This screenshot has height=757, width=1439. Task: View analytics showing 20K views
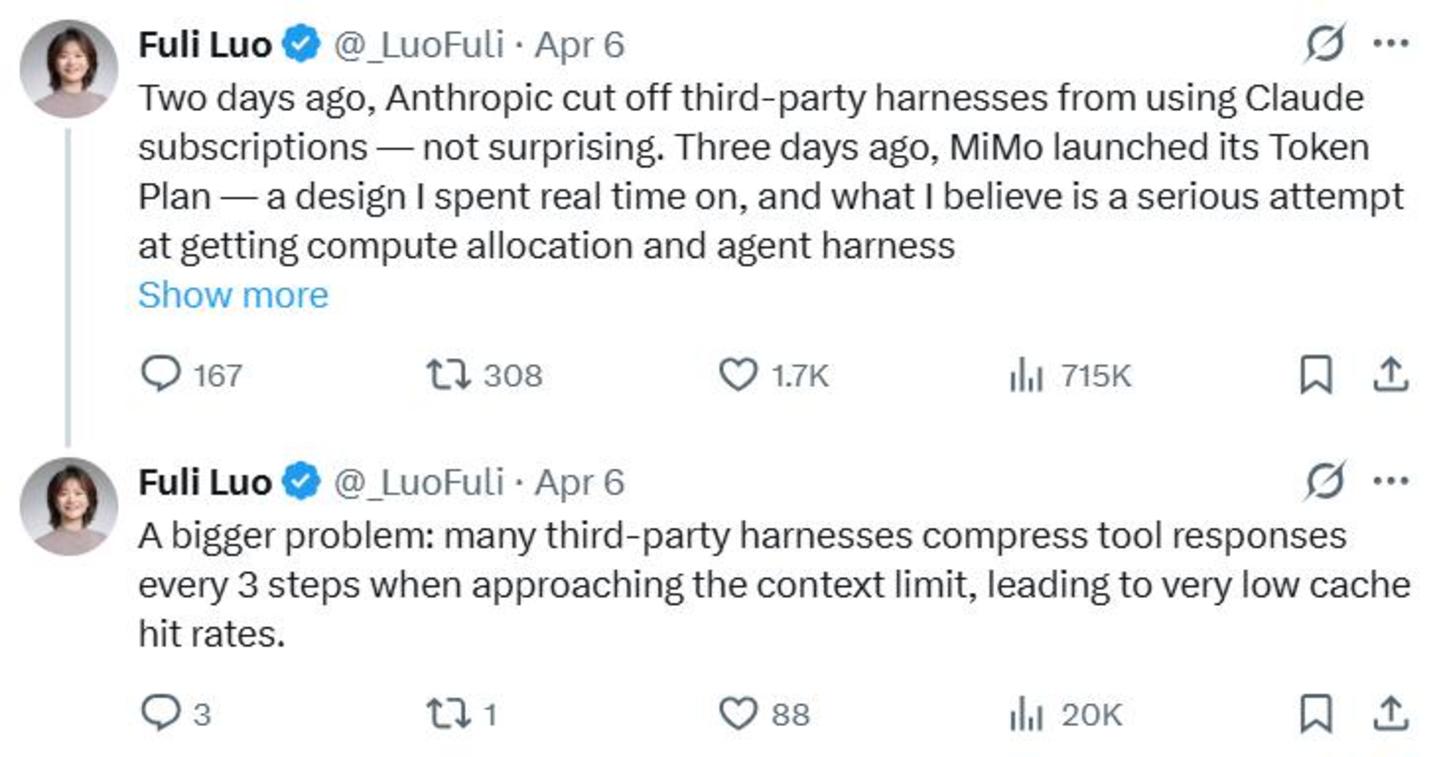[x=1025, y=715]
